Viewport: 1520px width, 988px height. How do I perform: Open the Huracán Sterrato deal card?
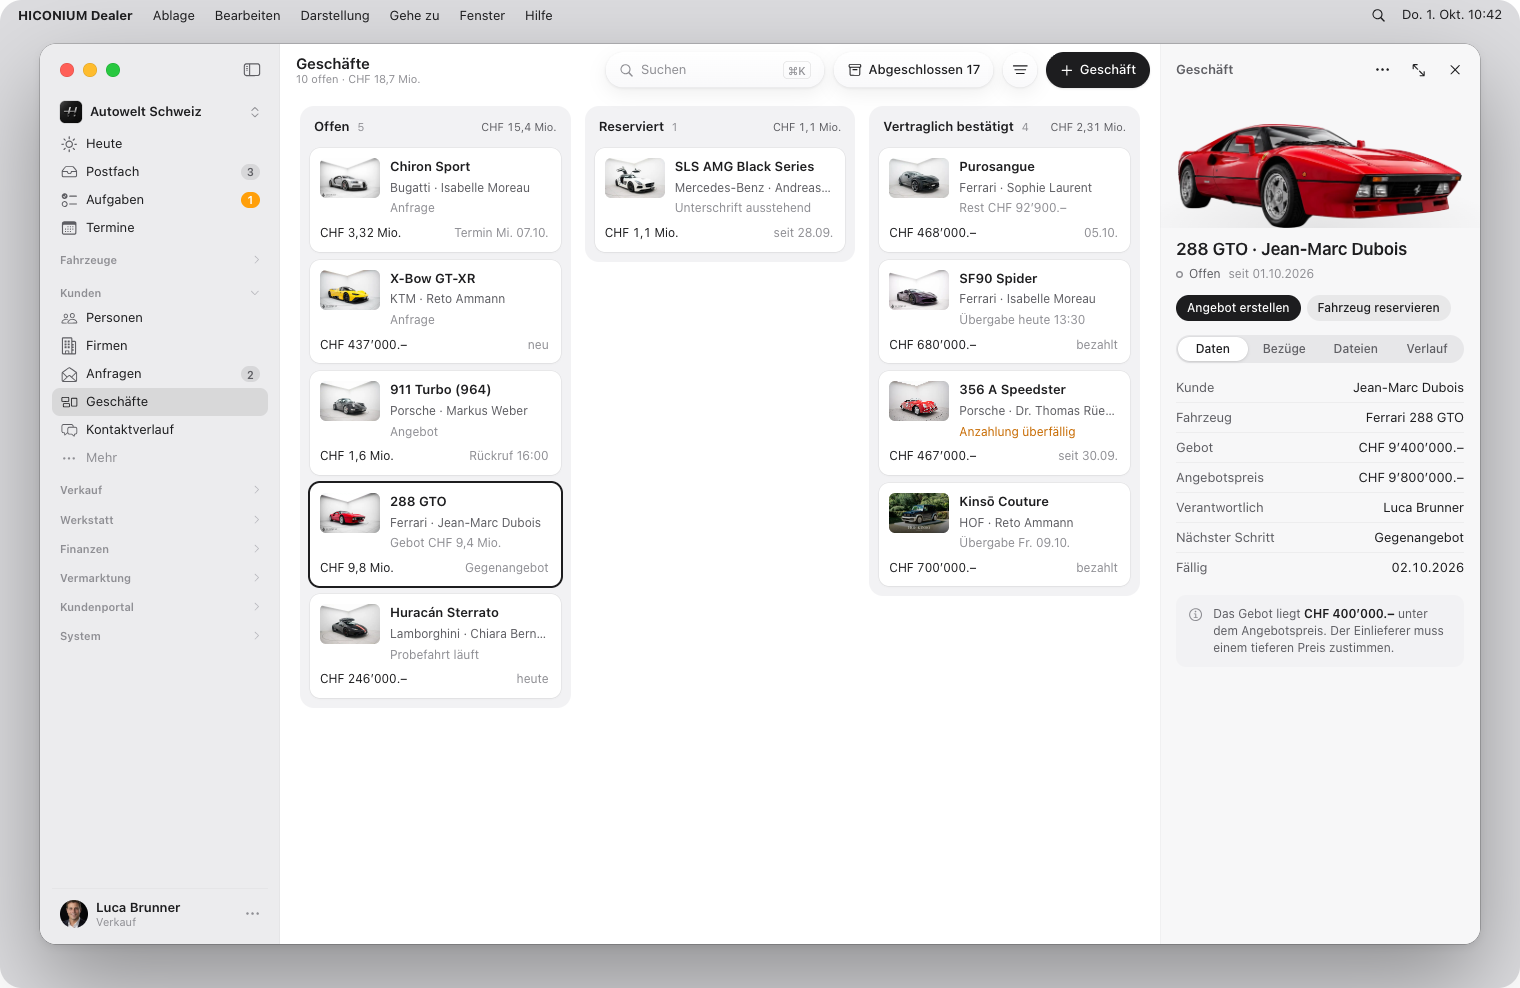pos(435,646)
